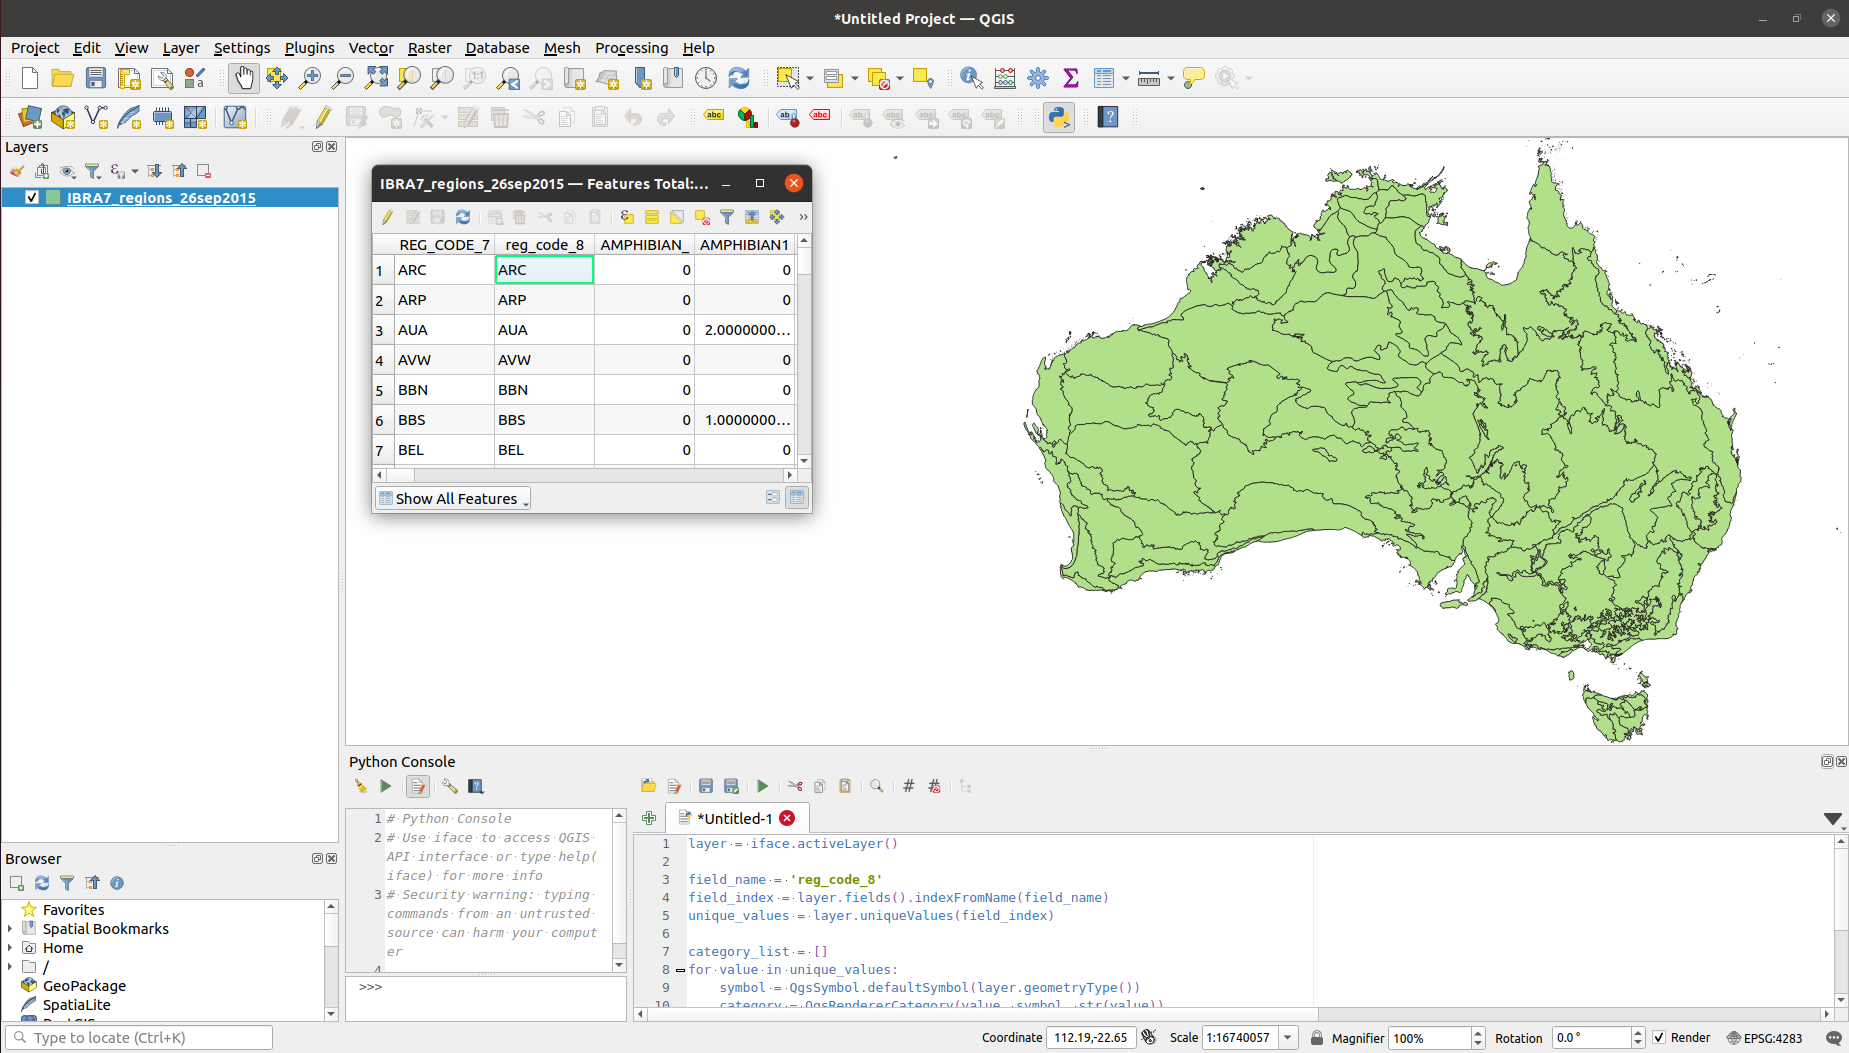Image resolution: width=1849 pixels, height=1053 pixels.
Task: Select the GeoPackage item in Browser
Action: click(84, 986)
